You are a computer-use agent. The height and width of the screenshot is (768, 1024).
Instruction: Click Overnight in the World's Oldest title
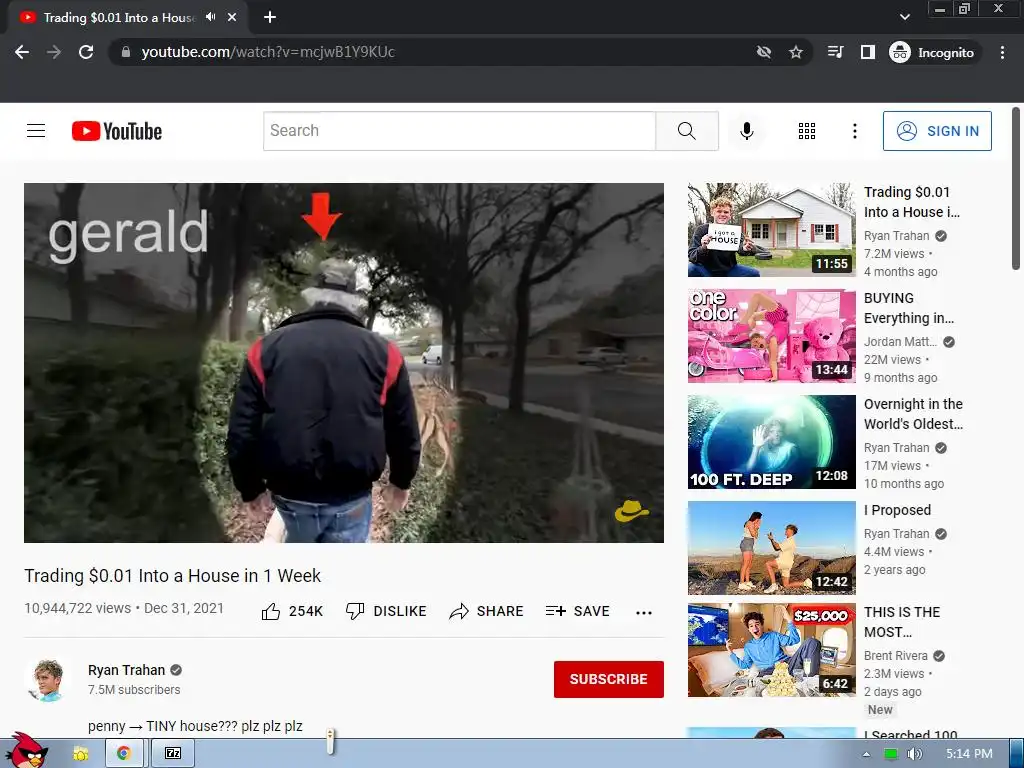coord(913,414)
